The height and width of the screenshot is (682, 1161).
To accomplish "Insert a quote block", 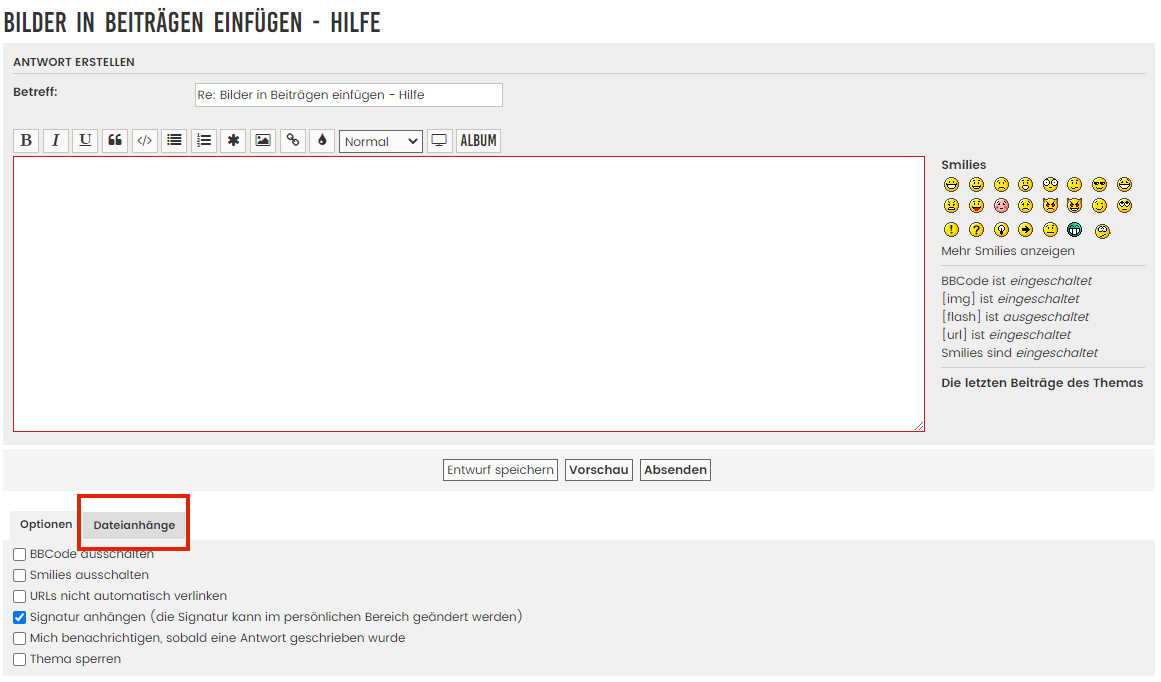I will coord(115,141).
